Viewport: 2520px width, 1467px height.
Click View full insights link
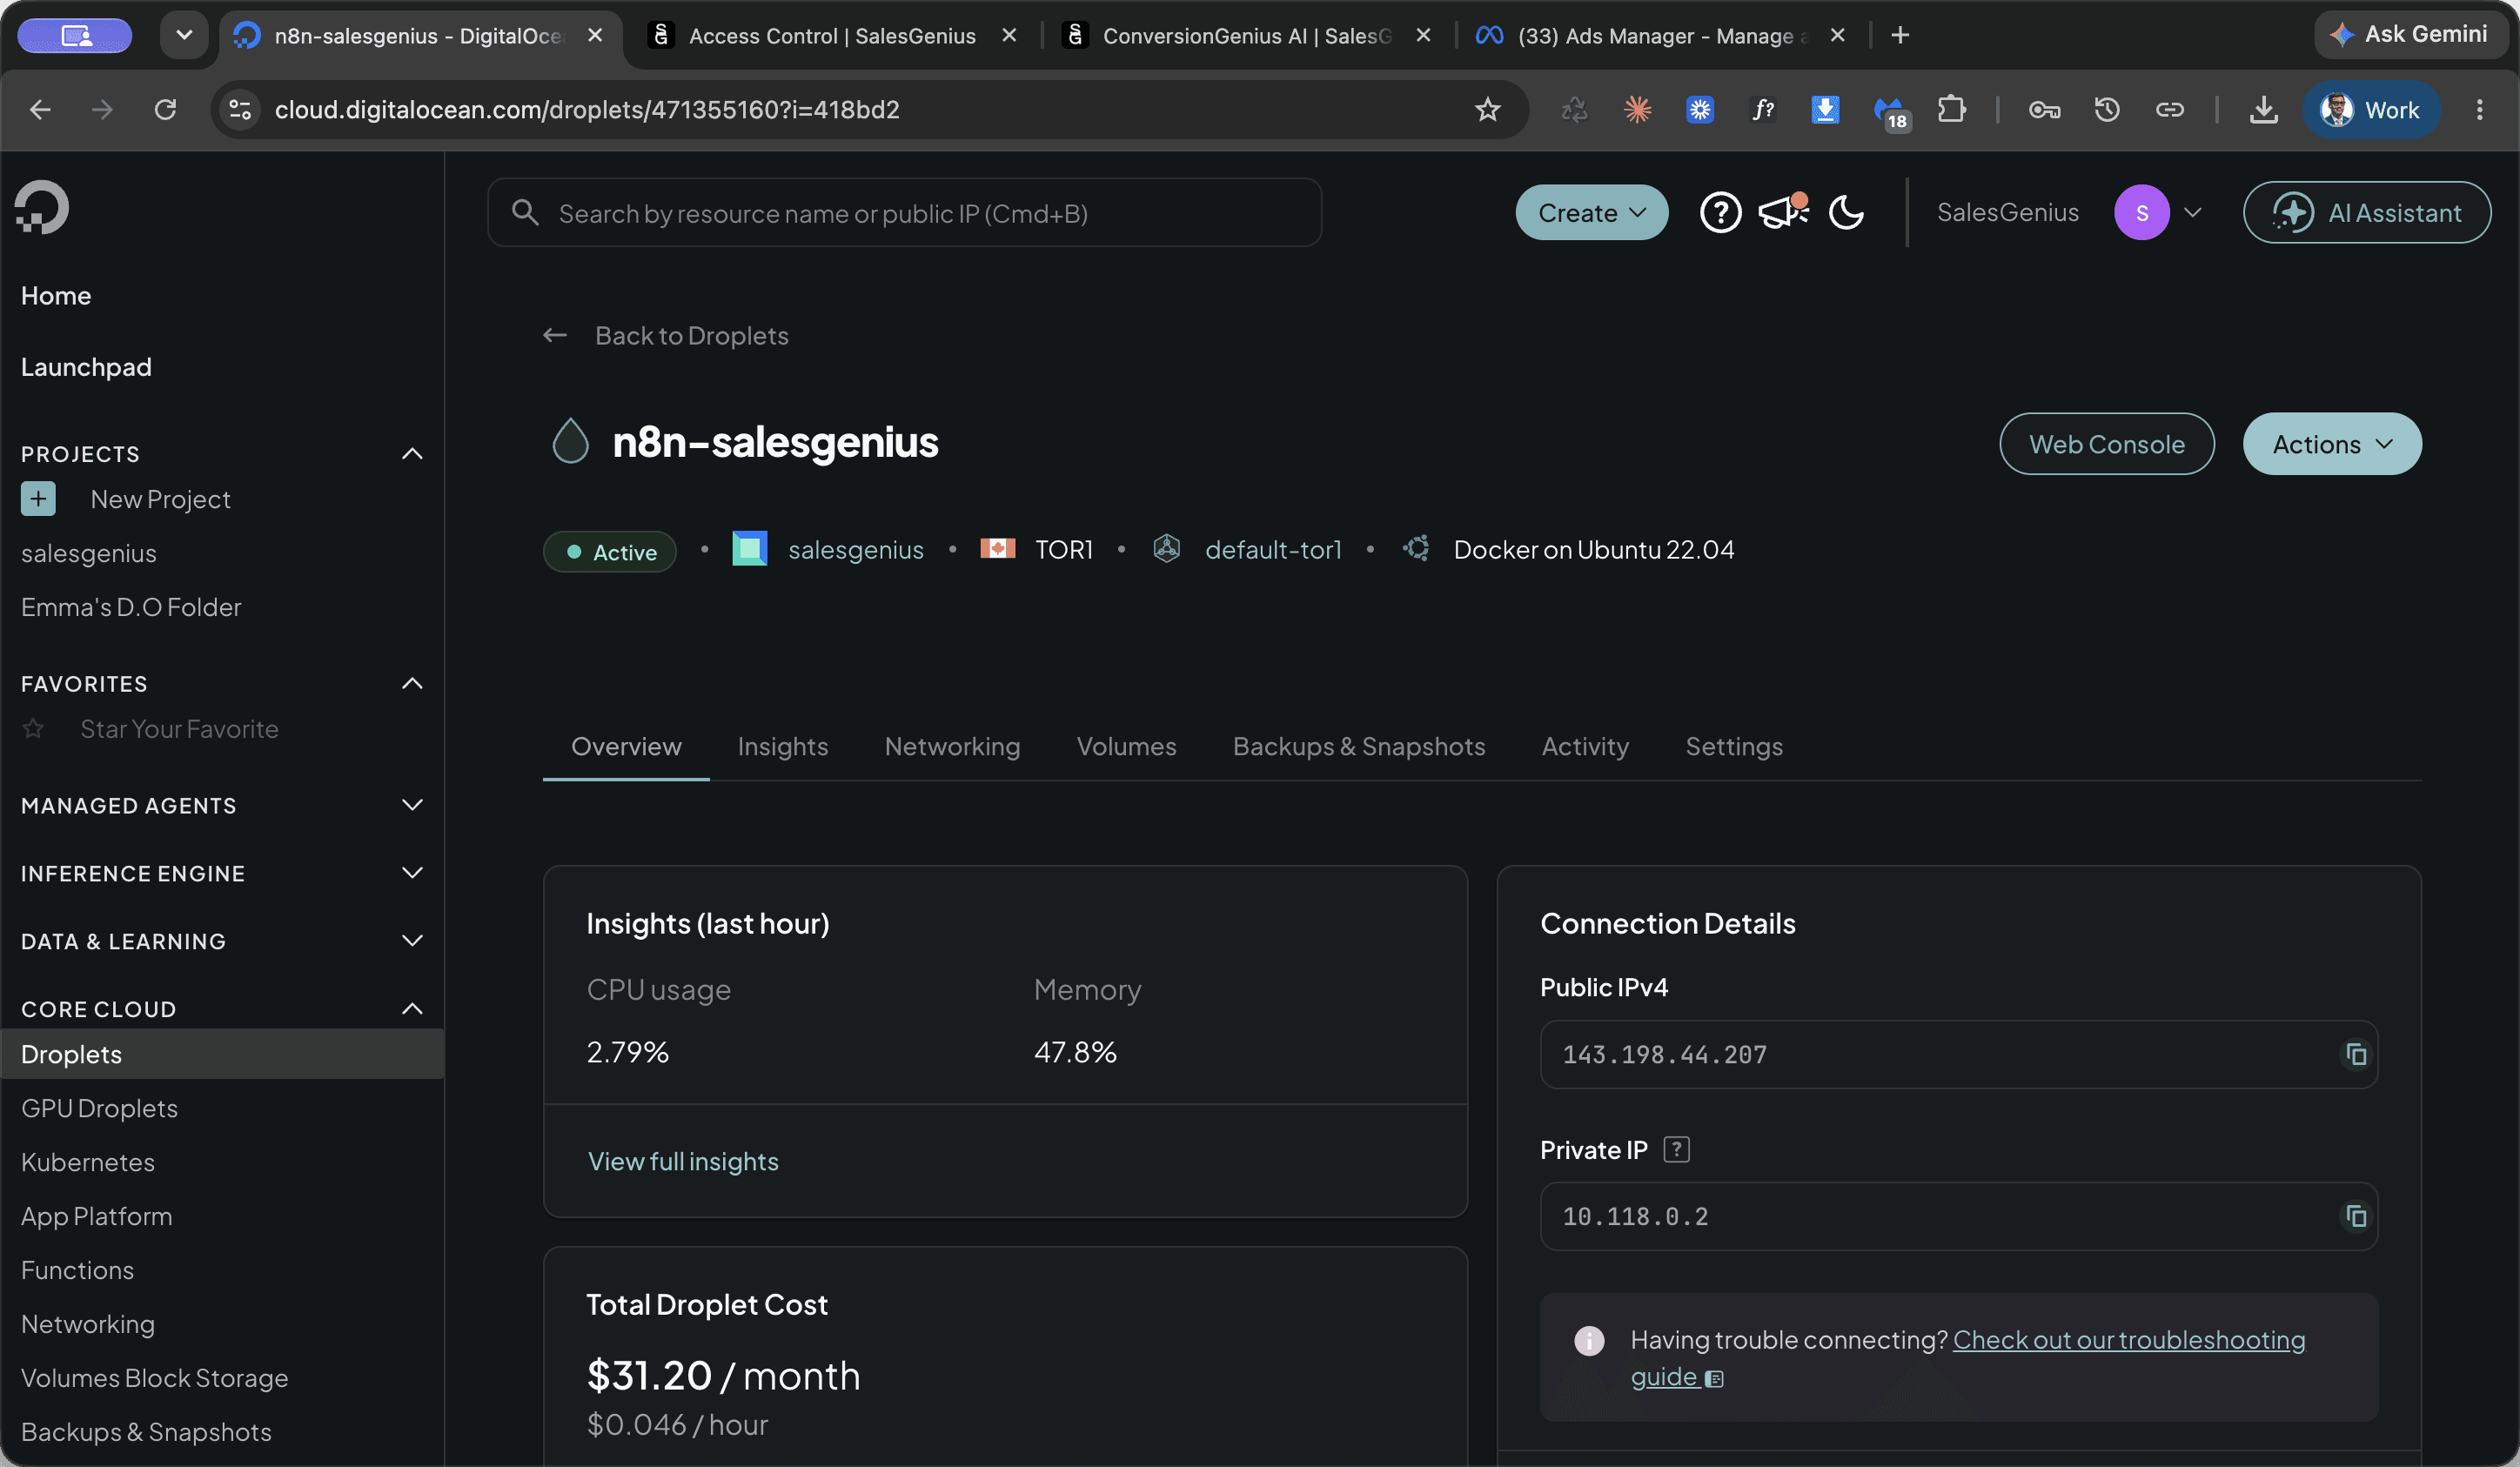[683, 1161]
